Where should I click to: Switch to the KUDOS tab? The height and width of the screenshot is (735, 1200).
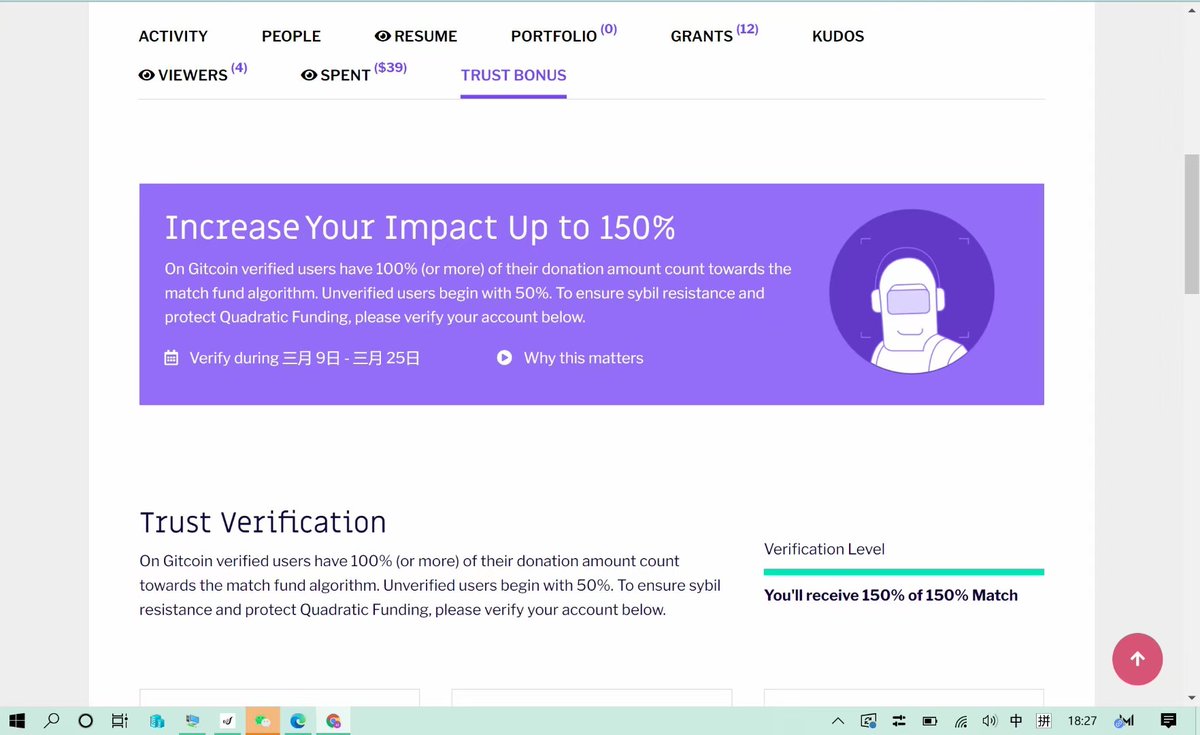838,36
